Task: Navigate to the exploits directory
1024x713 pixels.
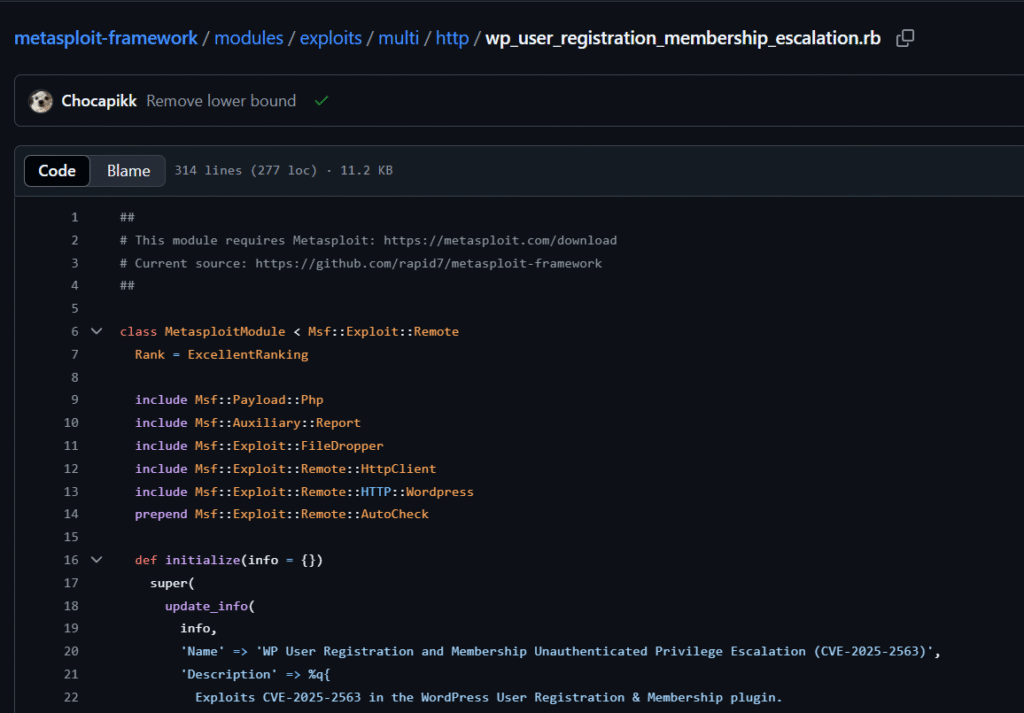Action: 330,39
